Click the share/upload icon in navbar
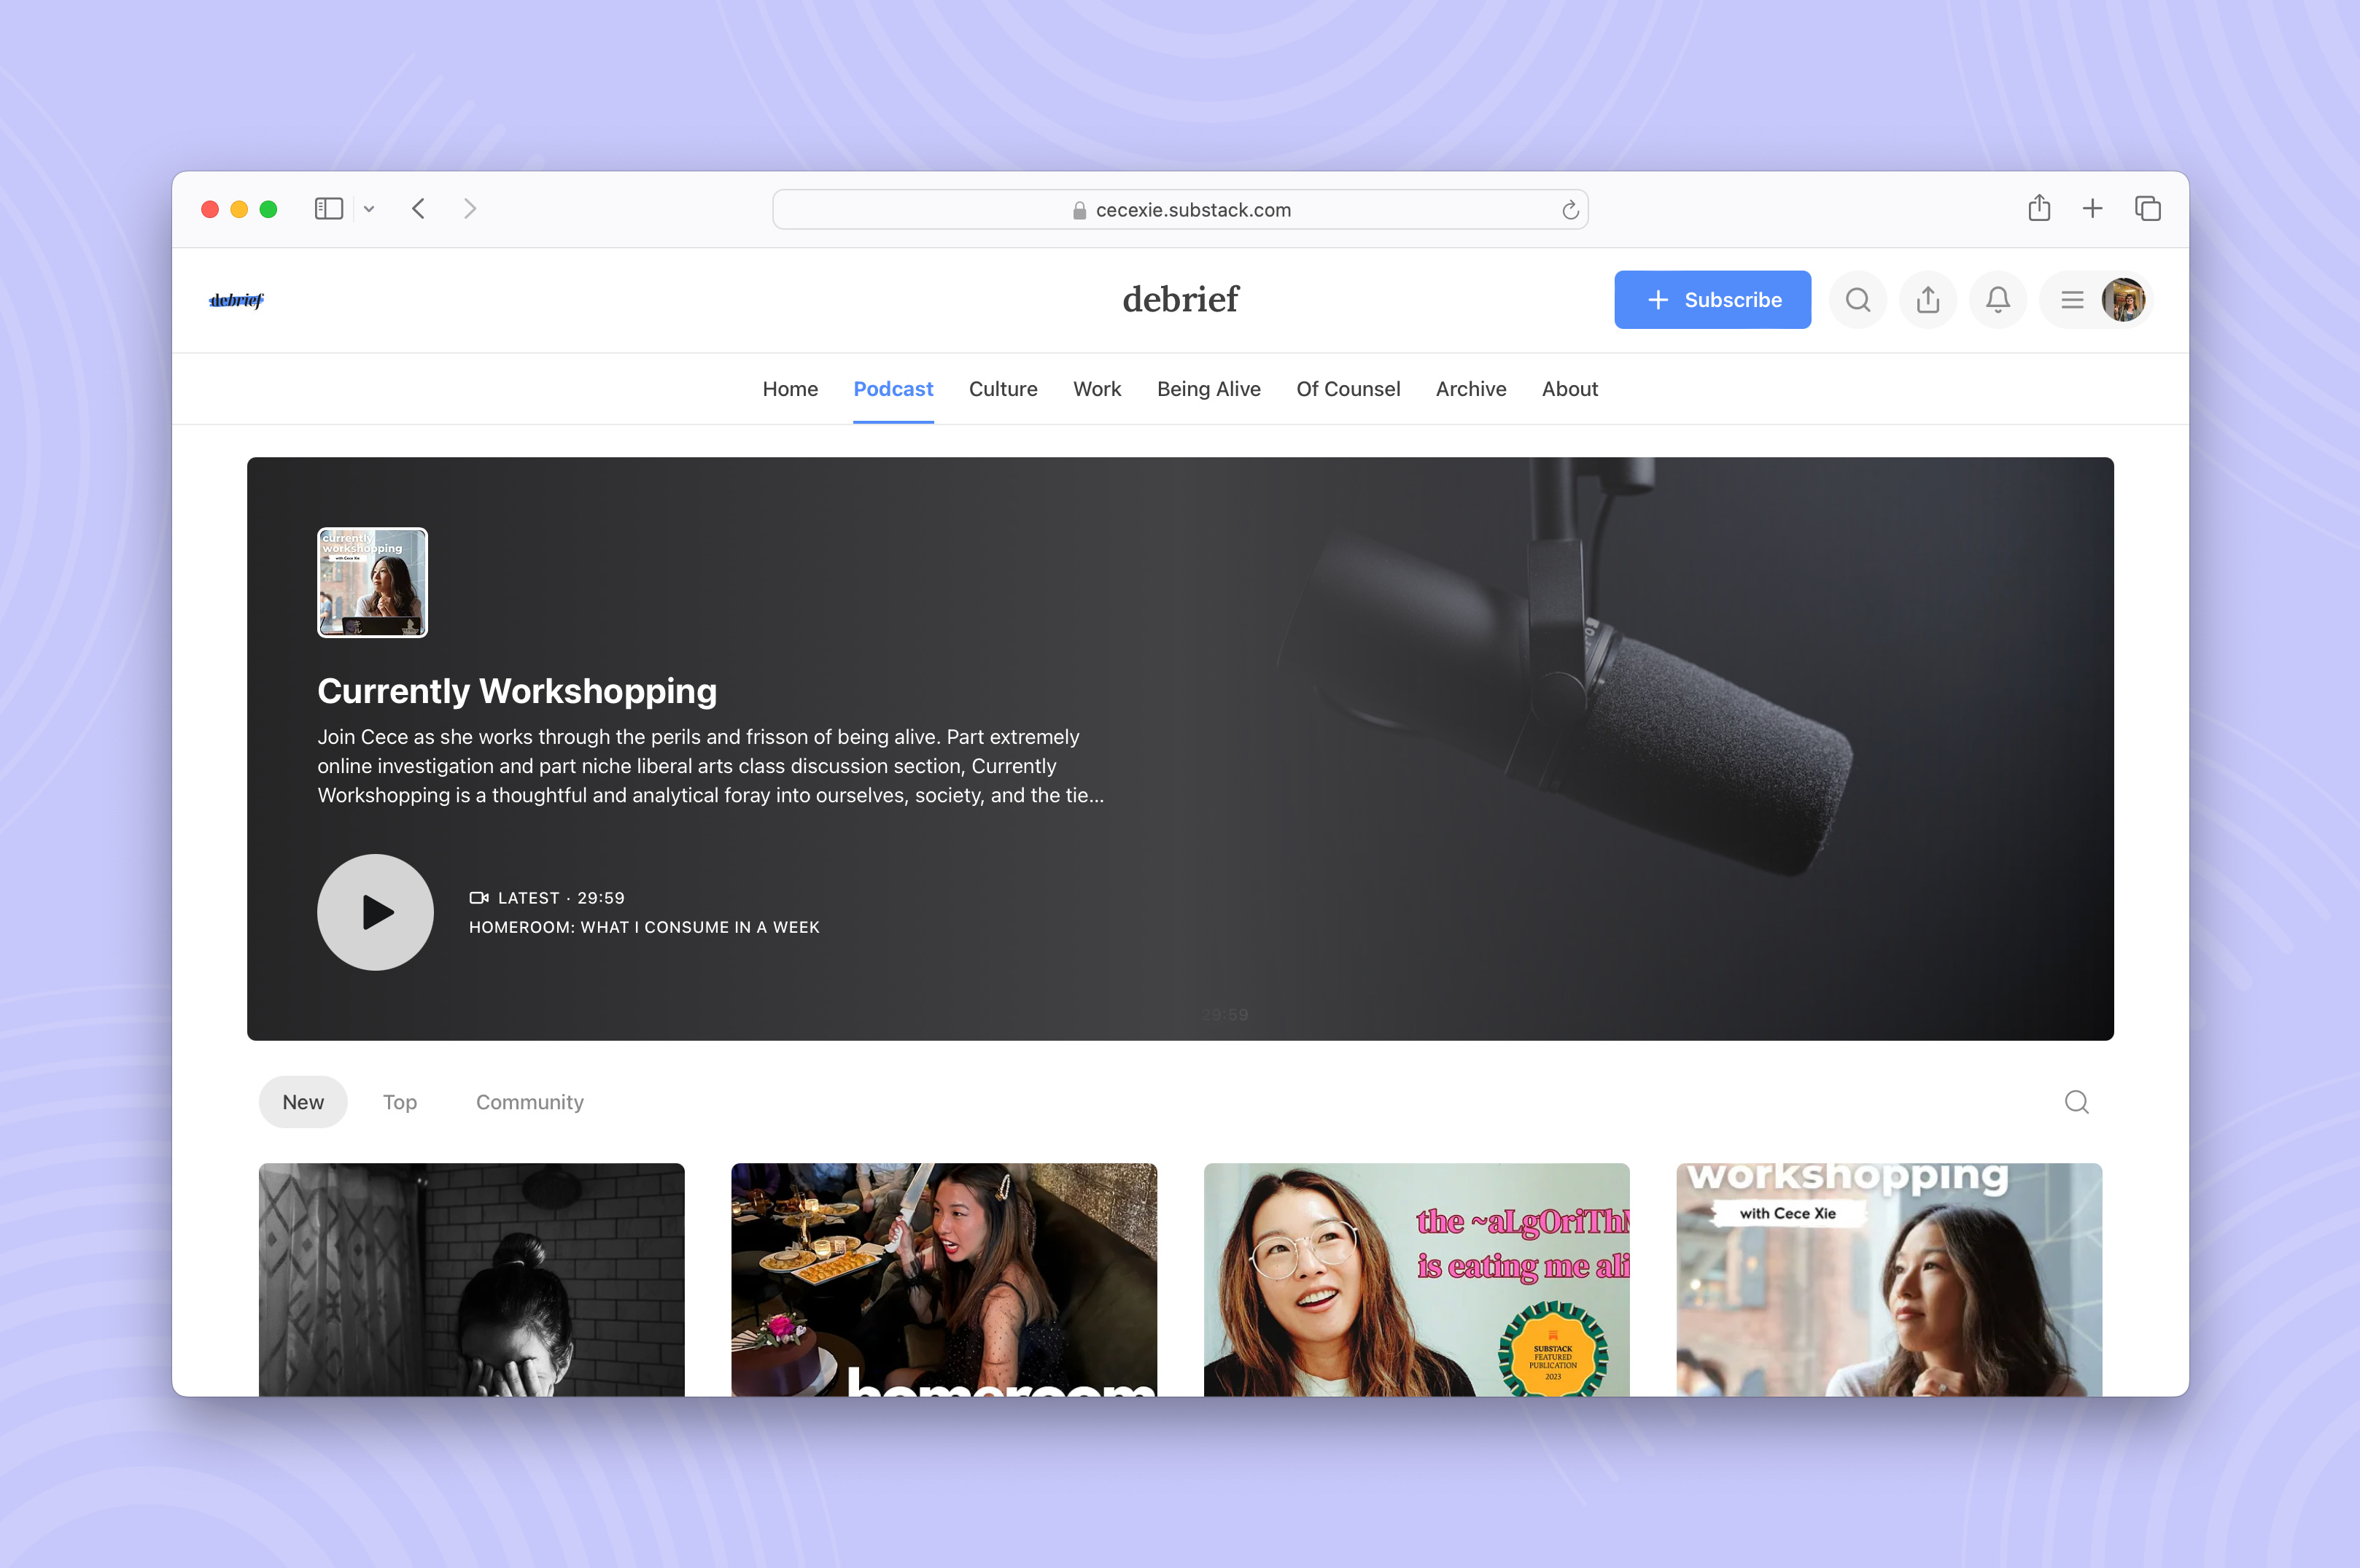The width and height of the screenshot is (2360, 1568). click(1928, 299)
